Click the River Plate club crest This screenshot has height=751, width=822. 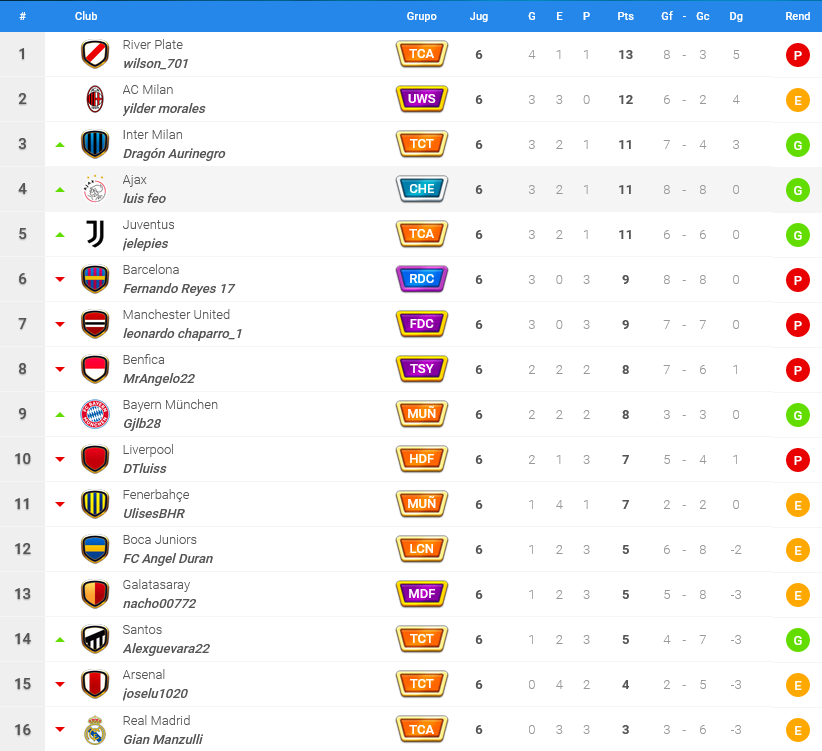point(95,54)
